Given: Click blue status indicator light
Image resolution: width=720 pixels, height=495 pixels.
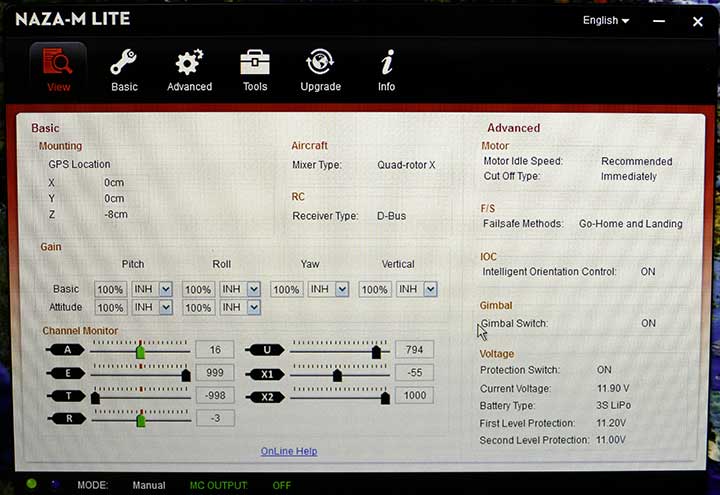Looking at the screenshot, I should click(55, 484).
